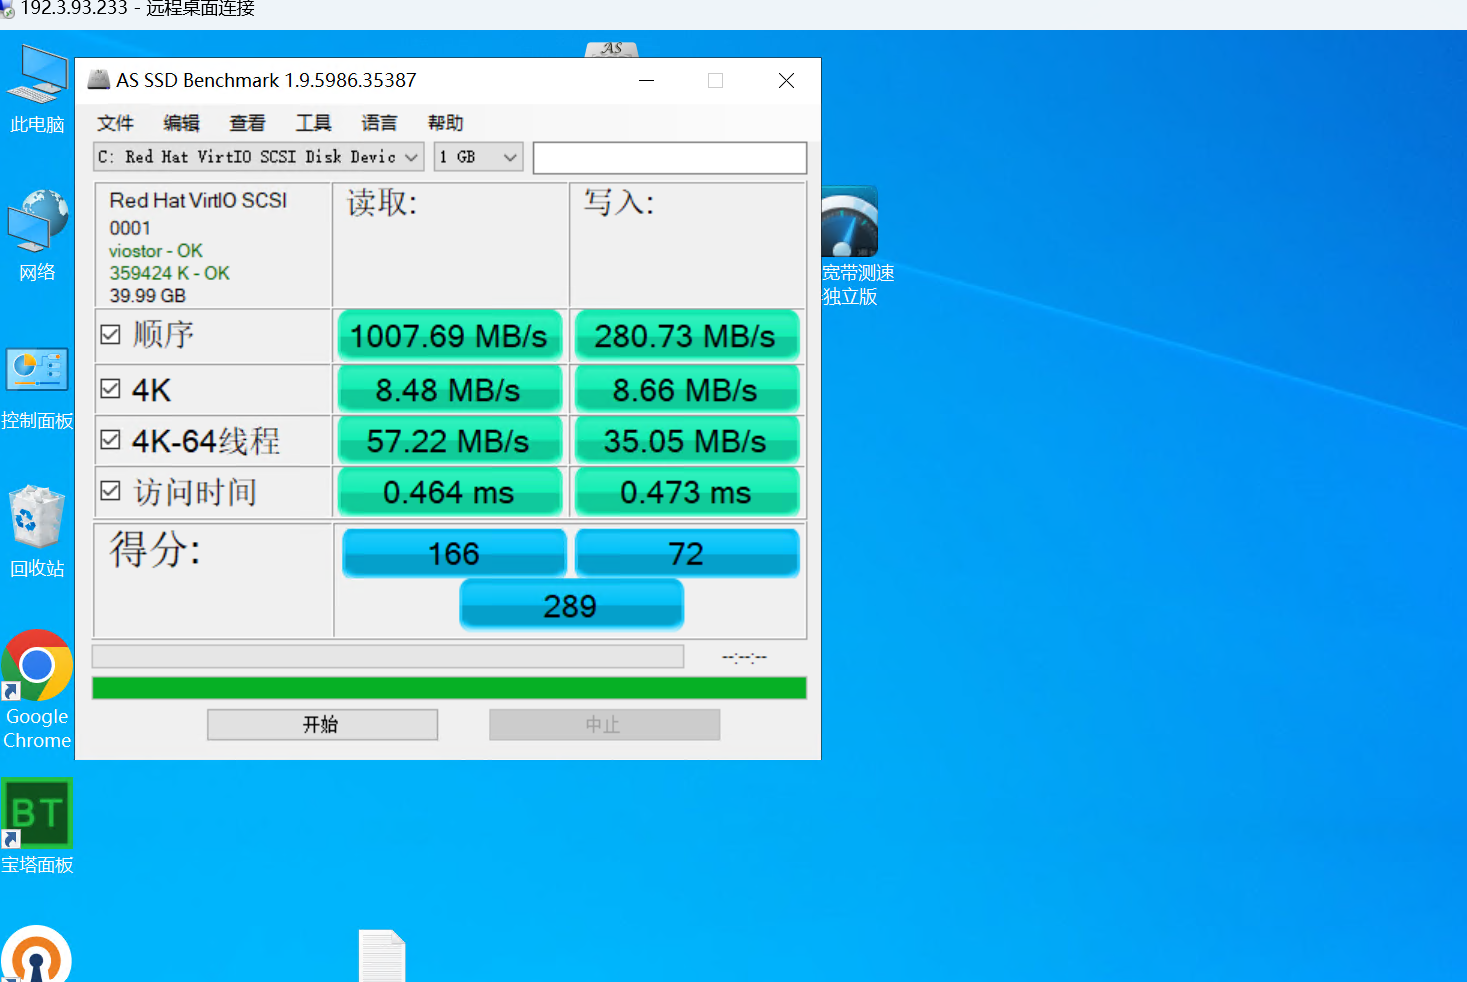Viewport: 1467px width, 982px height.
Task: Click the write access time 0.473 ms
Action: [686, 492]
